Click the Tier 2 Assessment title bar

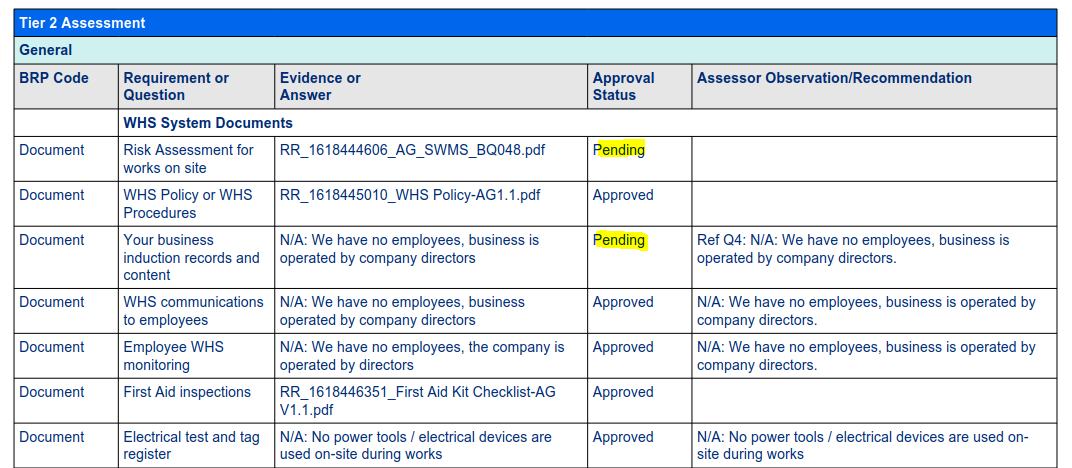pos(82,23)
